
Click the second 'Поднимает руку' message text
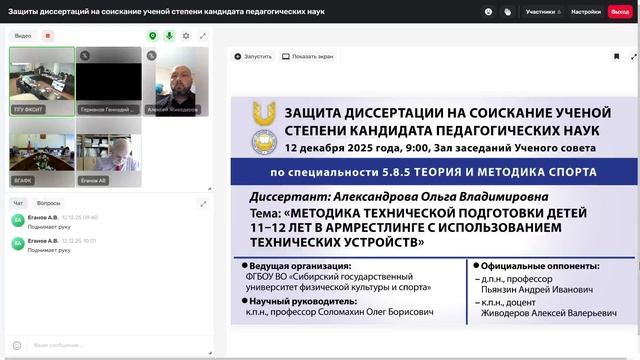tap(49, 250)
